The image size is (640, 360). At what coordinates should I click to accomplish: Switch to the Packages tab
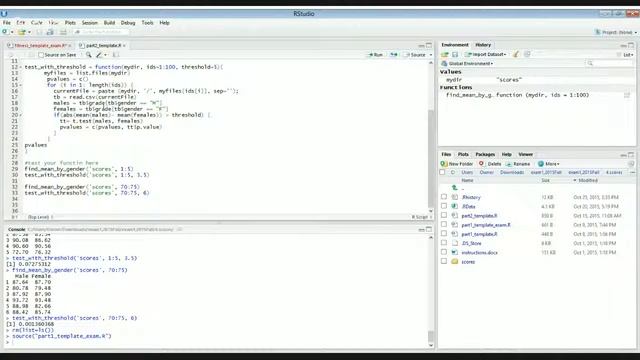[x=485, y=154]
